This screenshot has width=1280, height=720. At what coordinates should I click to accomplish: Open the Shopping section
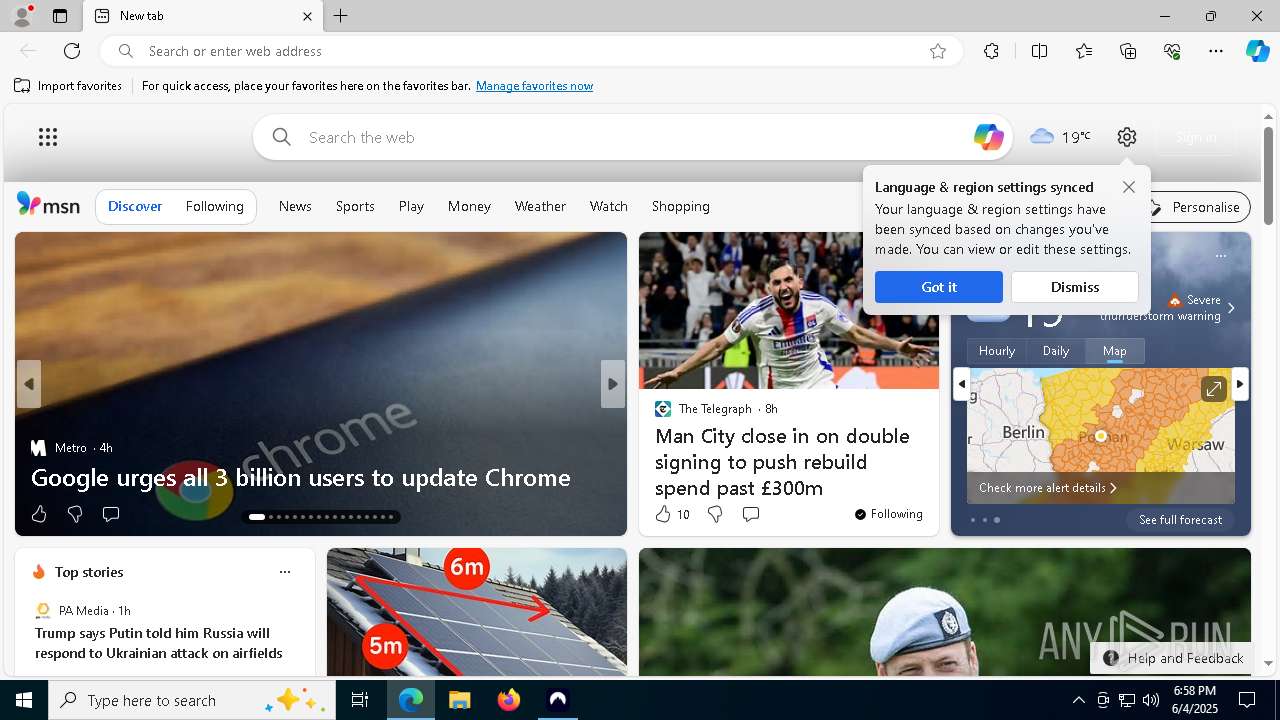coord(680,206)
